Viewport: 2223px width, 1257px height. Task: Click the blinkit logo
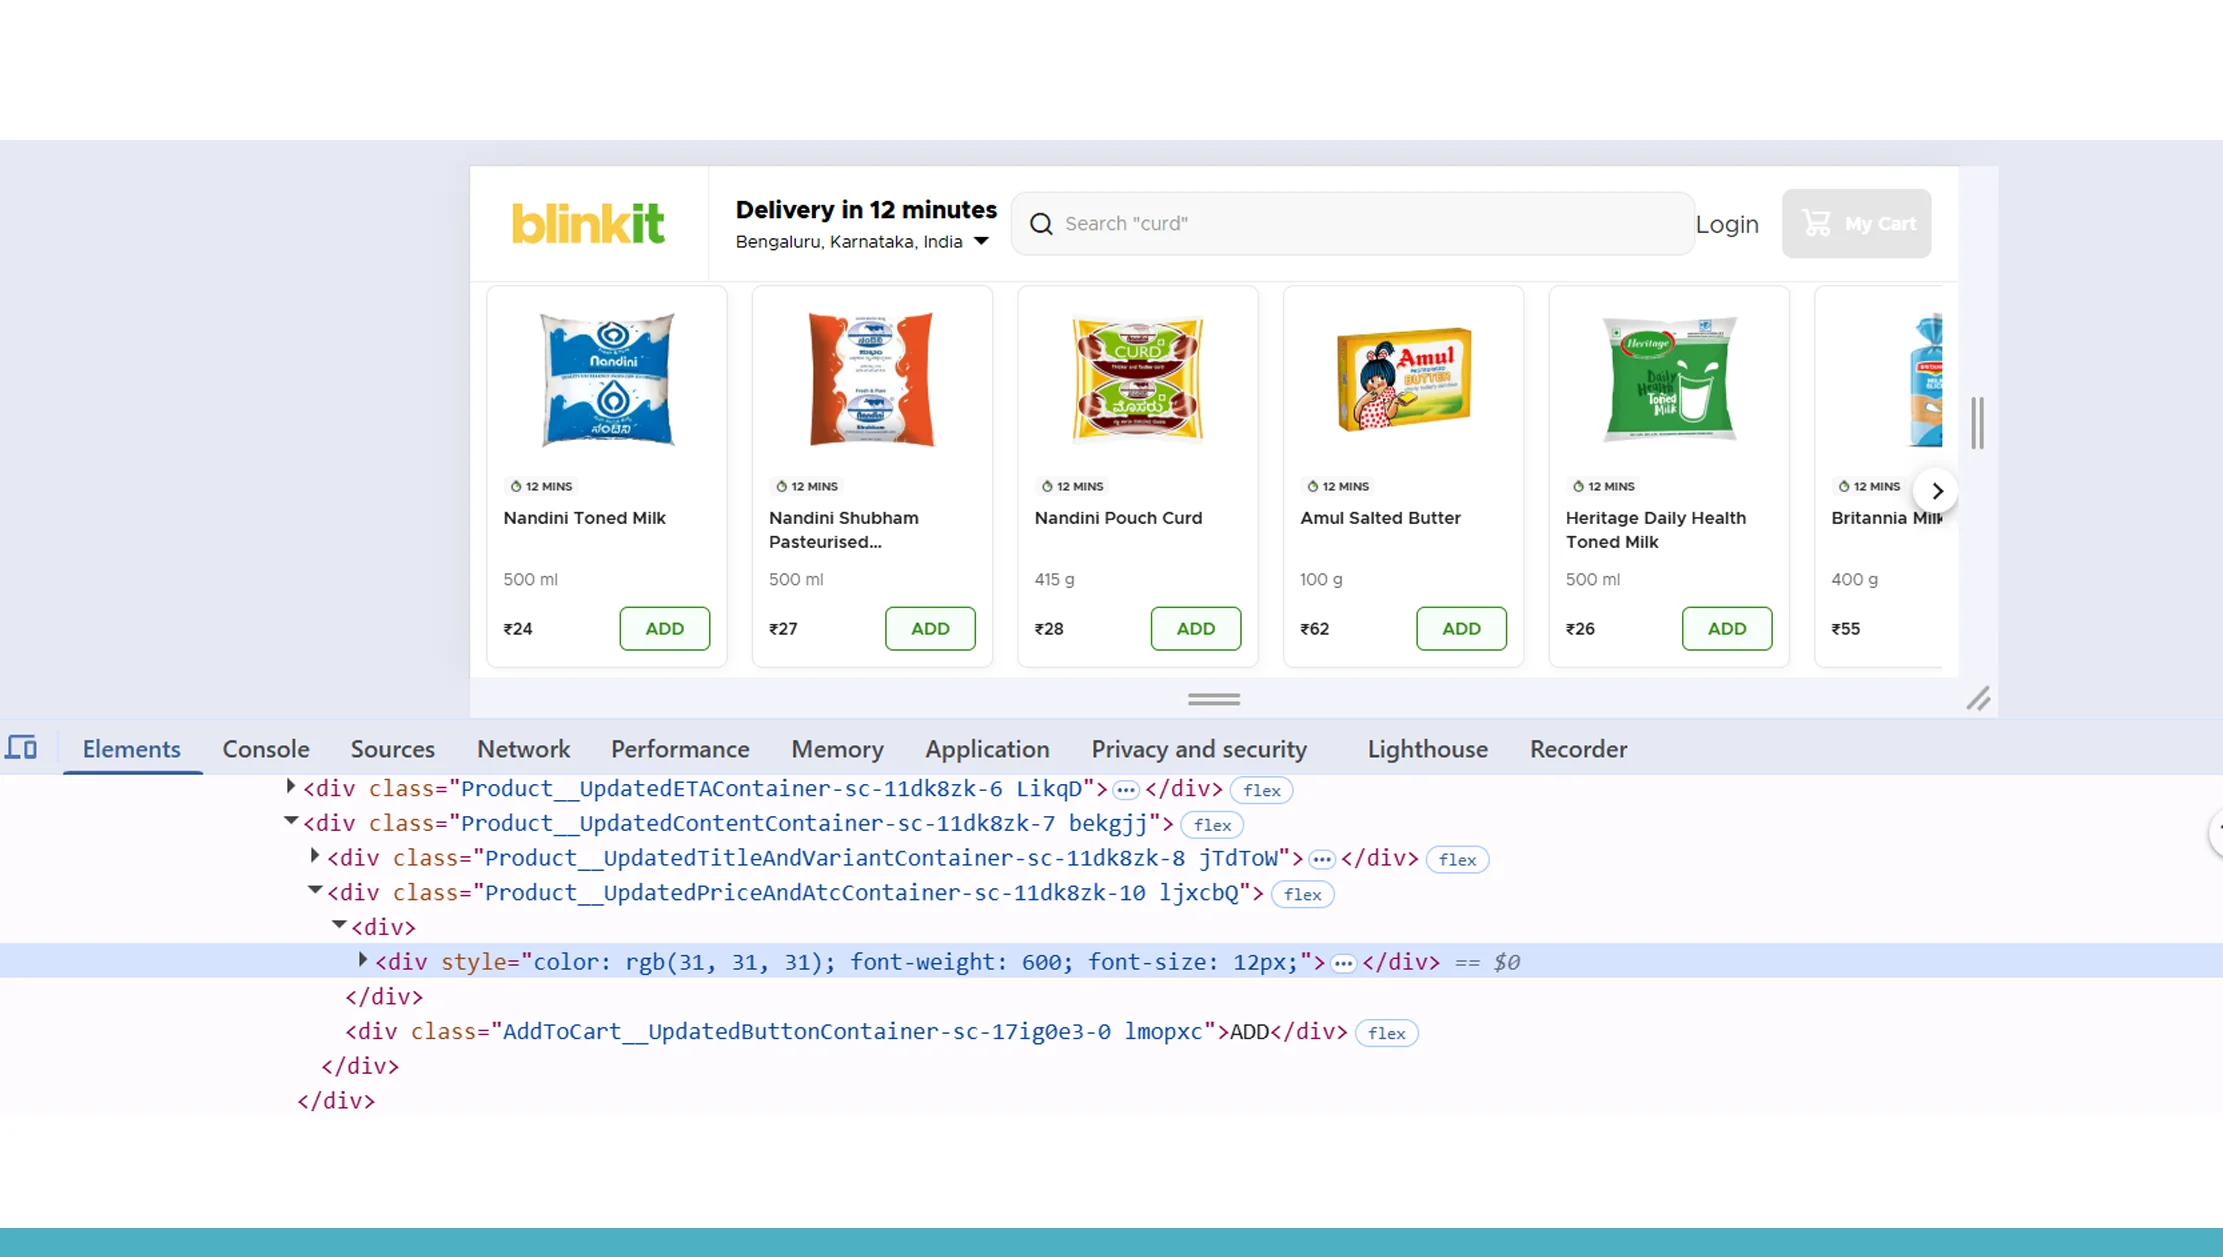tap(588, 223)
